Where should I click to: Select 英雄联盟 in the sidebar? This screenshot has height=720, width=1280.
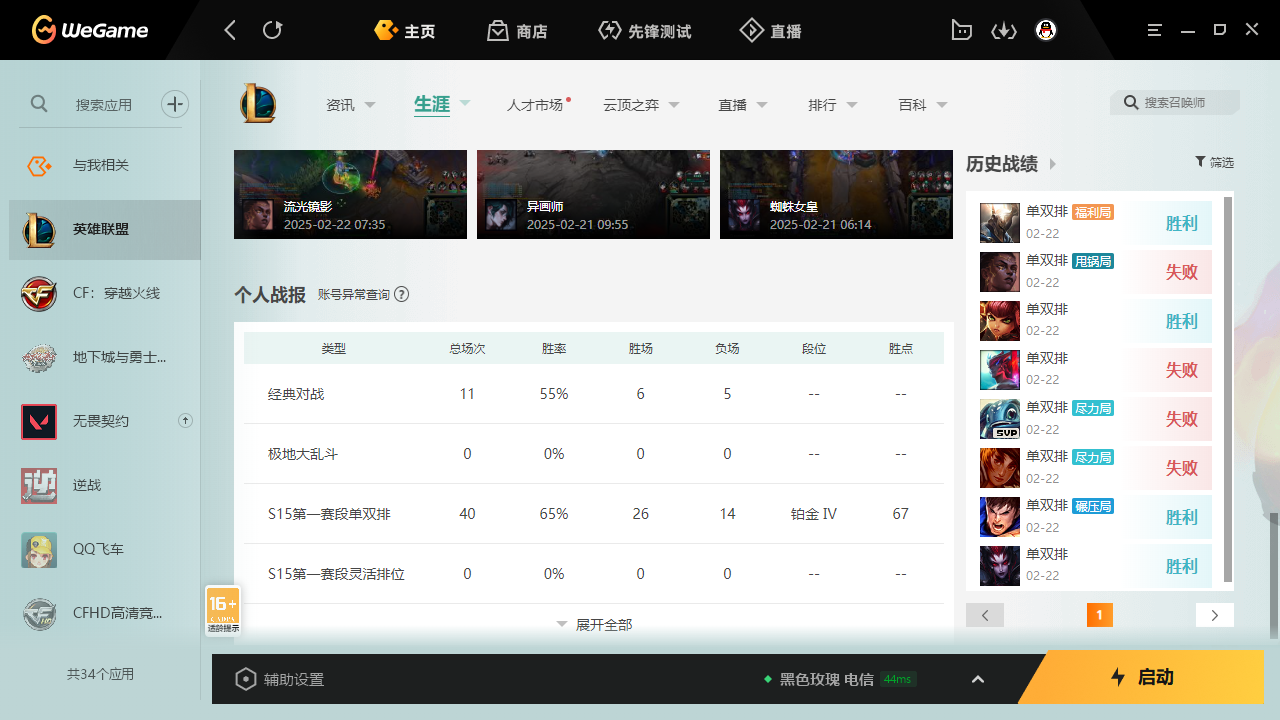coord(105,229)
